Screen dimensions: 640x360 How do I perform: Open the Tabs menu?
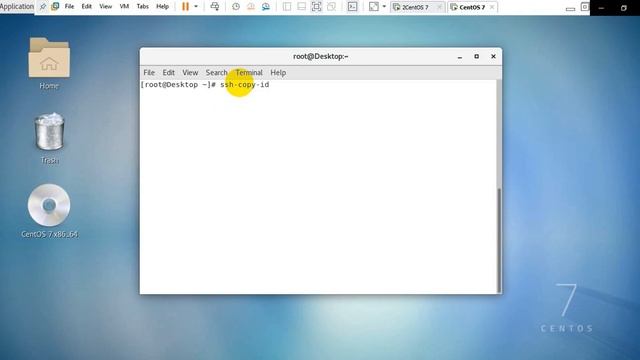[142, 7]
